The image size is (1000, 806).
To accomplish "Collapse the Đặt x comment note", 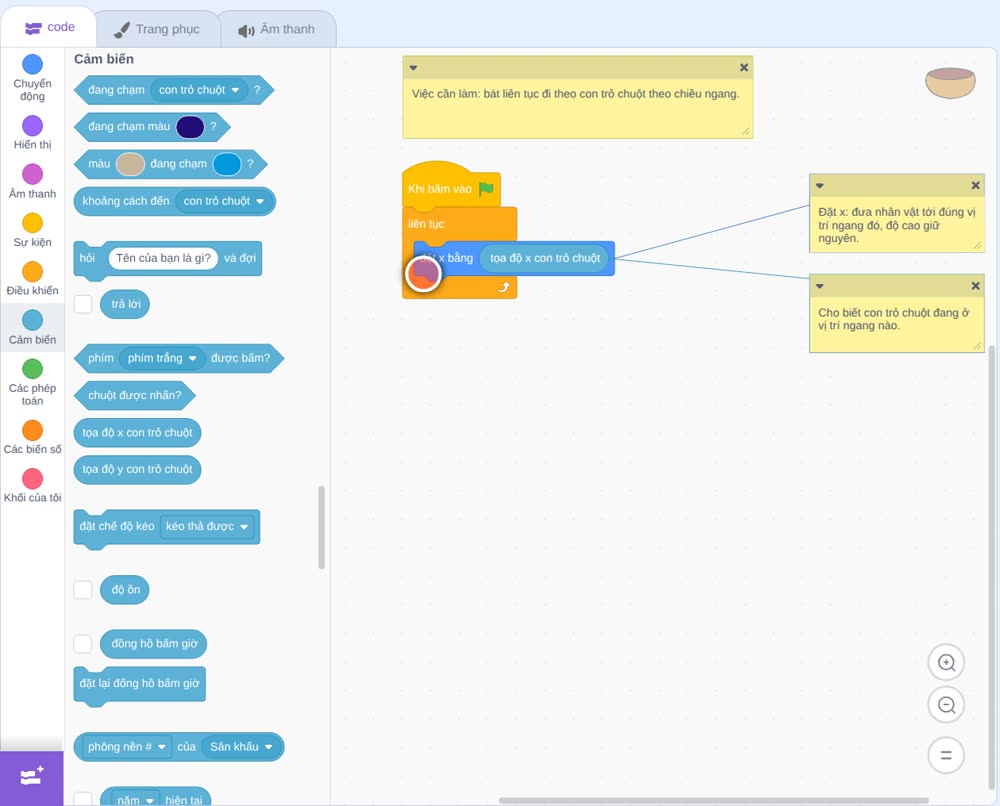I will point(820,186).
